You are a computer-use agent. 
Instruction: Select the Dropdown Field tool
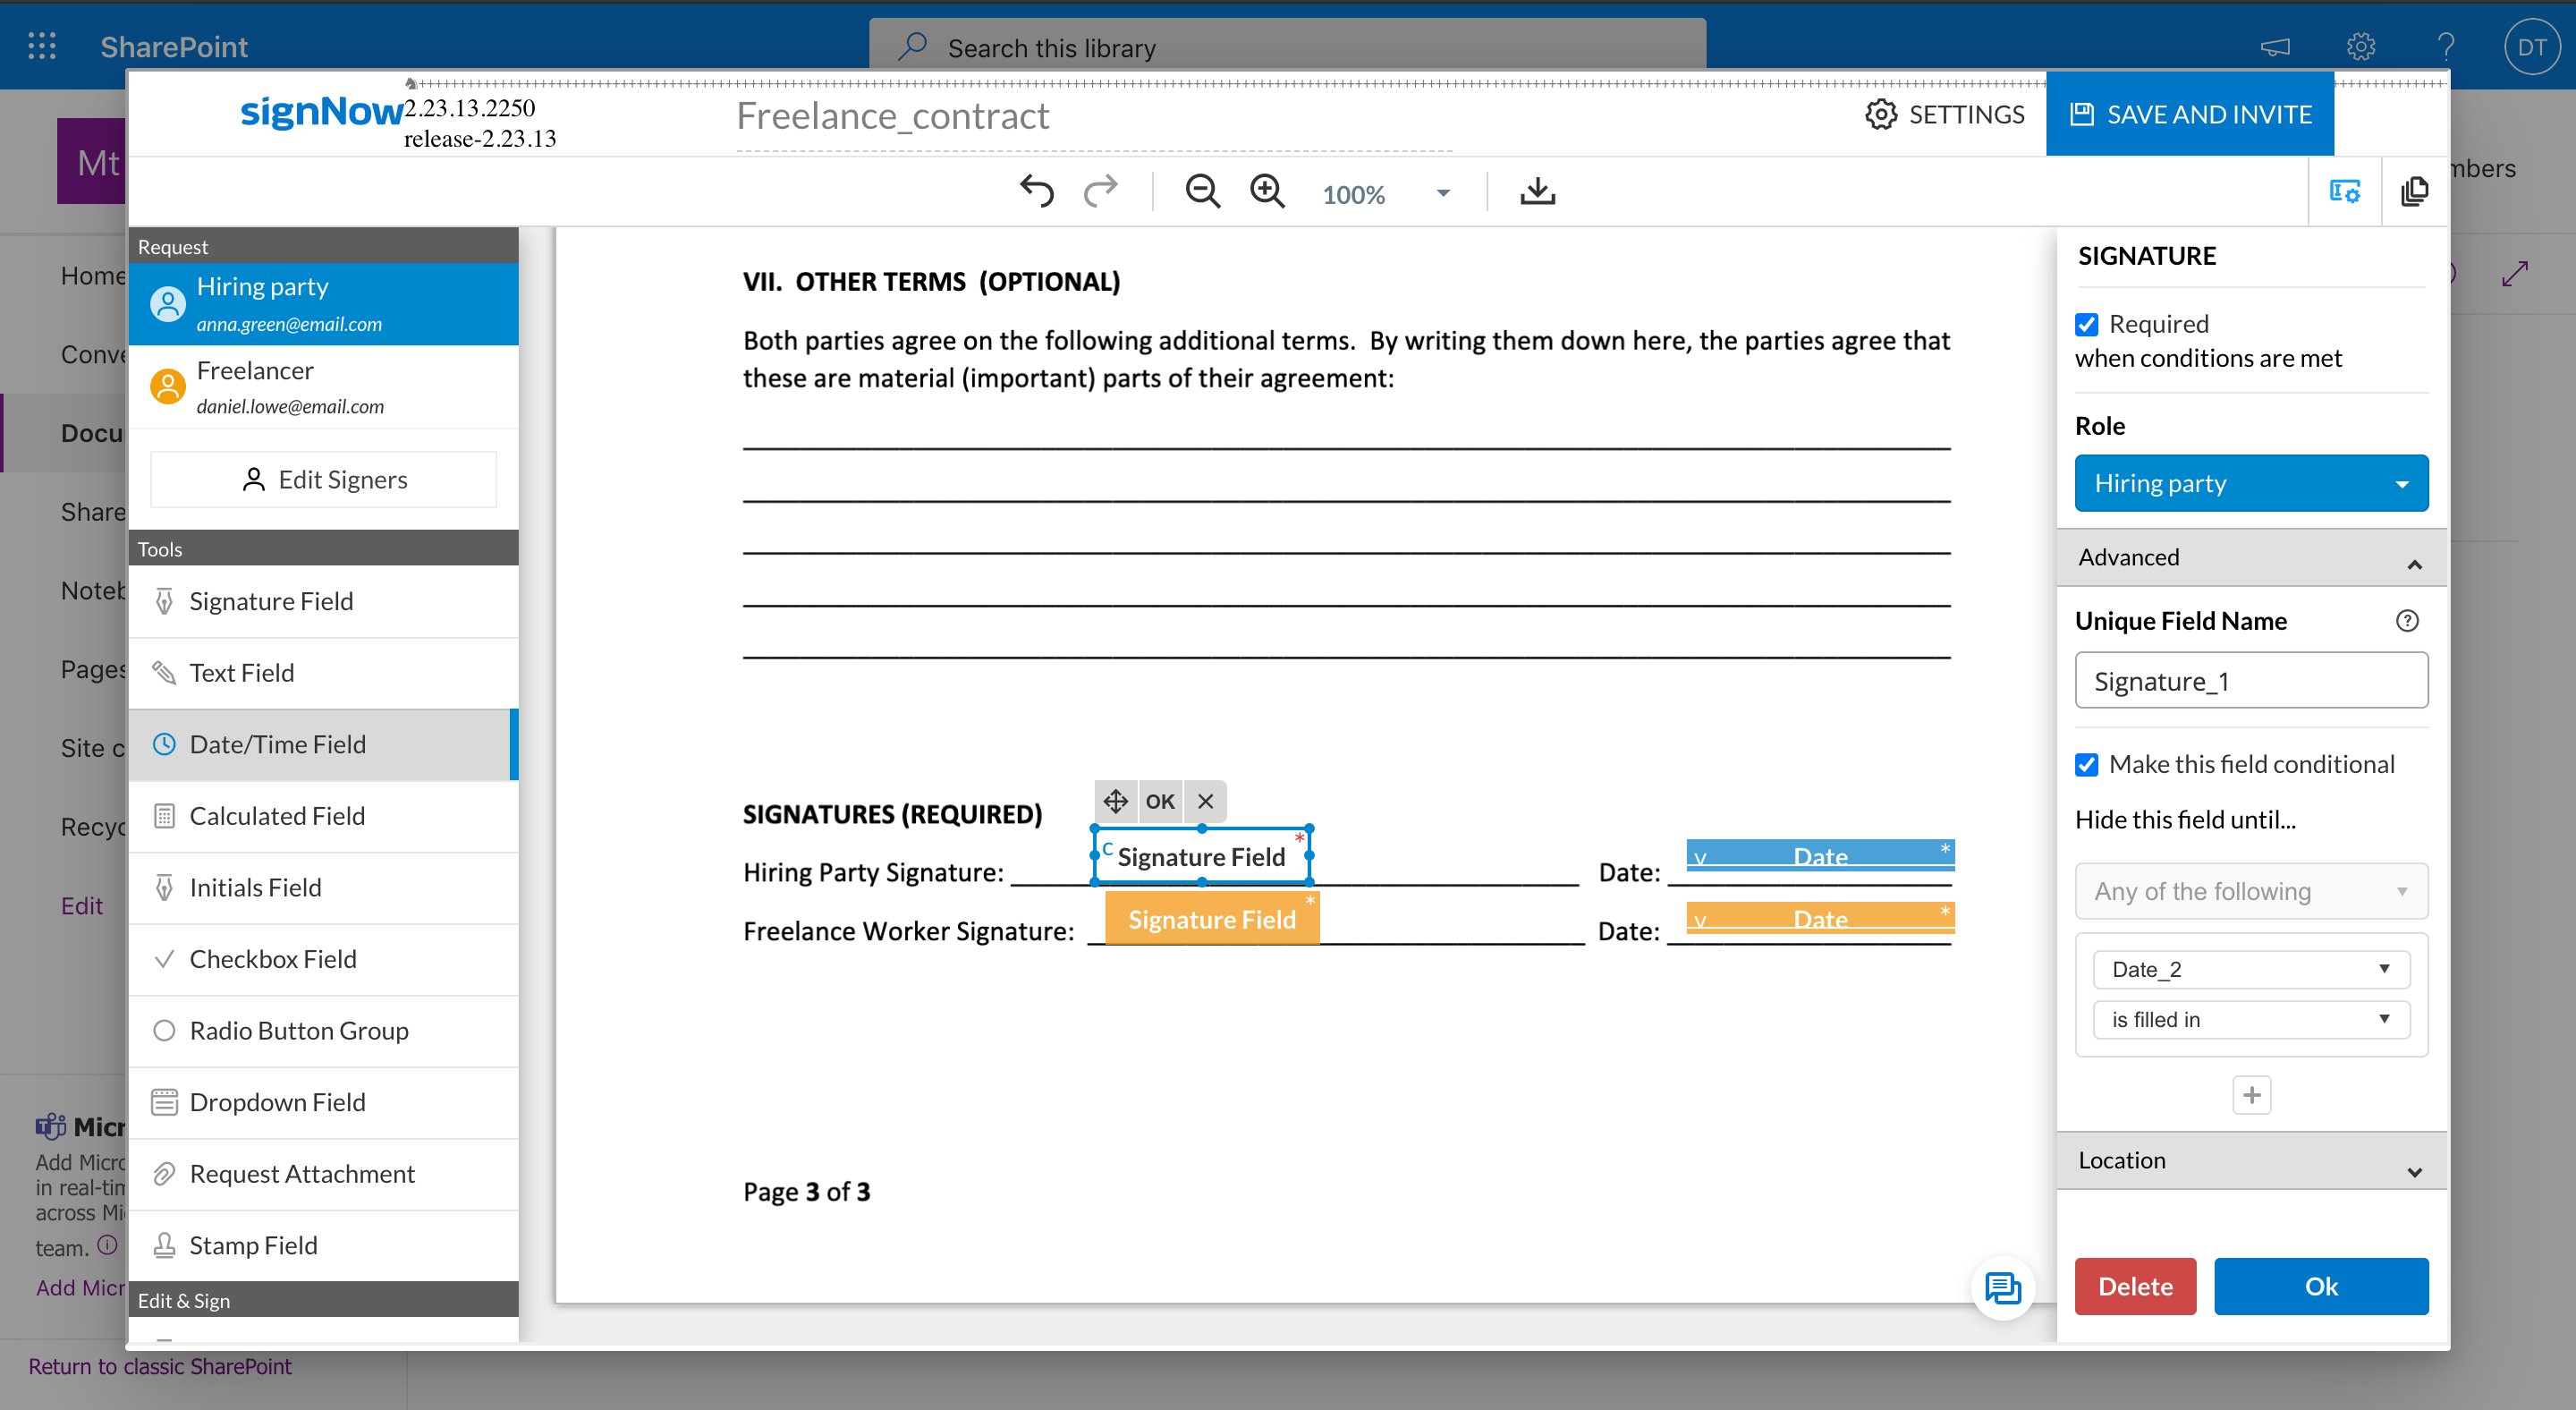tap(276, 1101)
